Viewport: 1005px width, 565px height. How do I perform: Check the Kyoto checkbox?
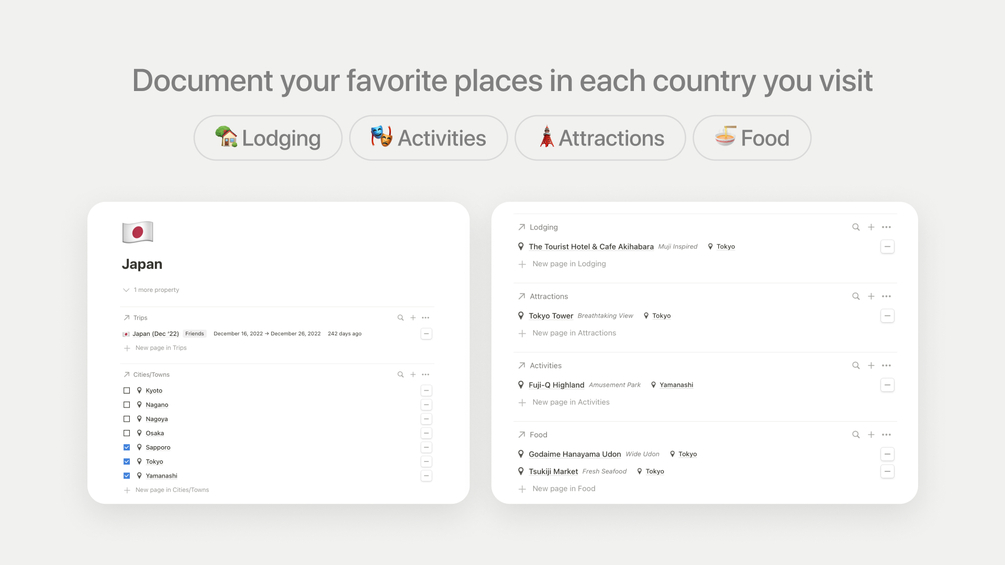127,391
